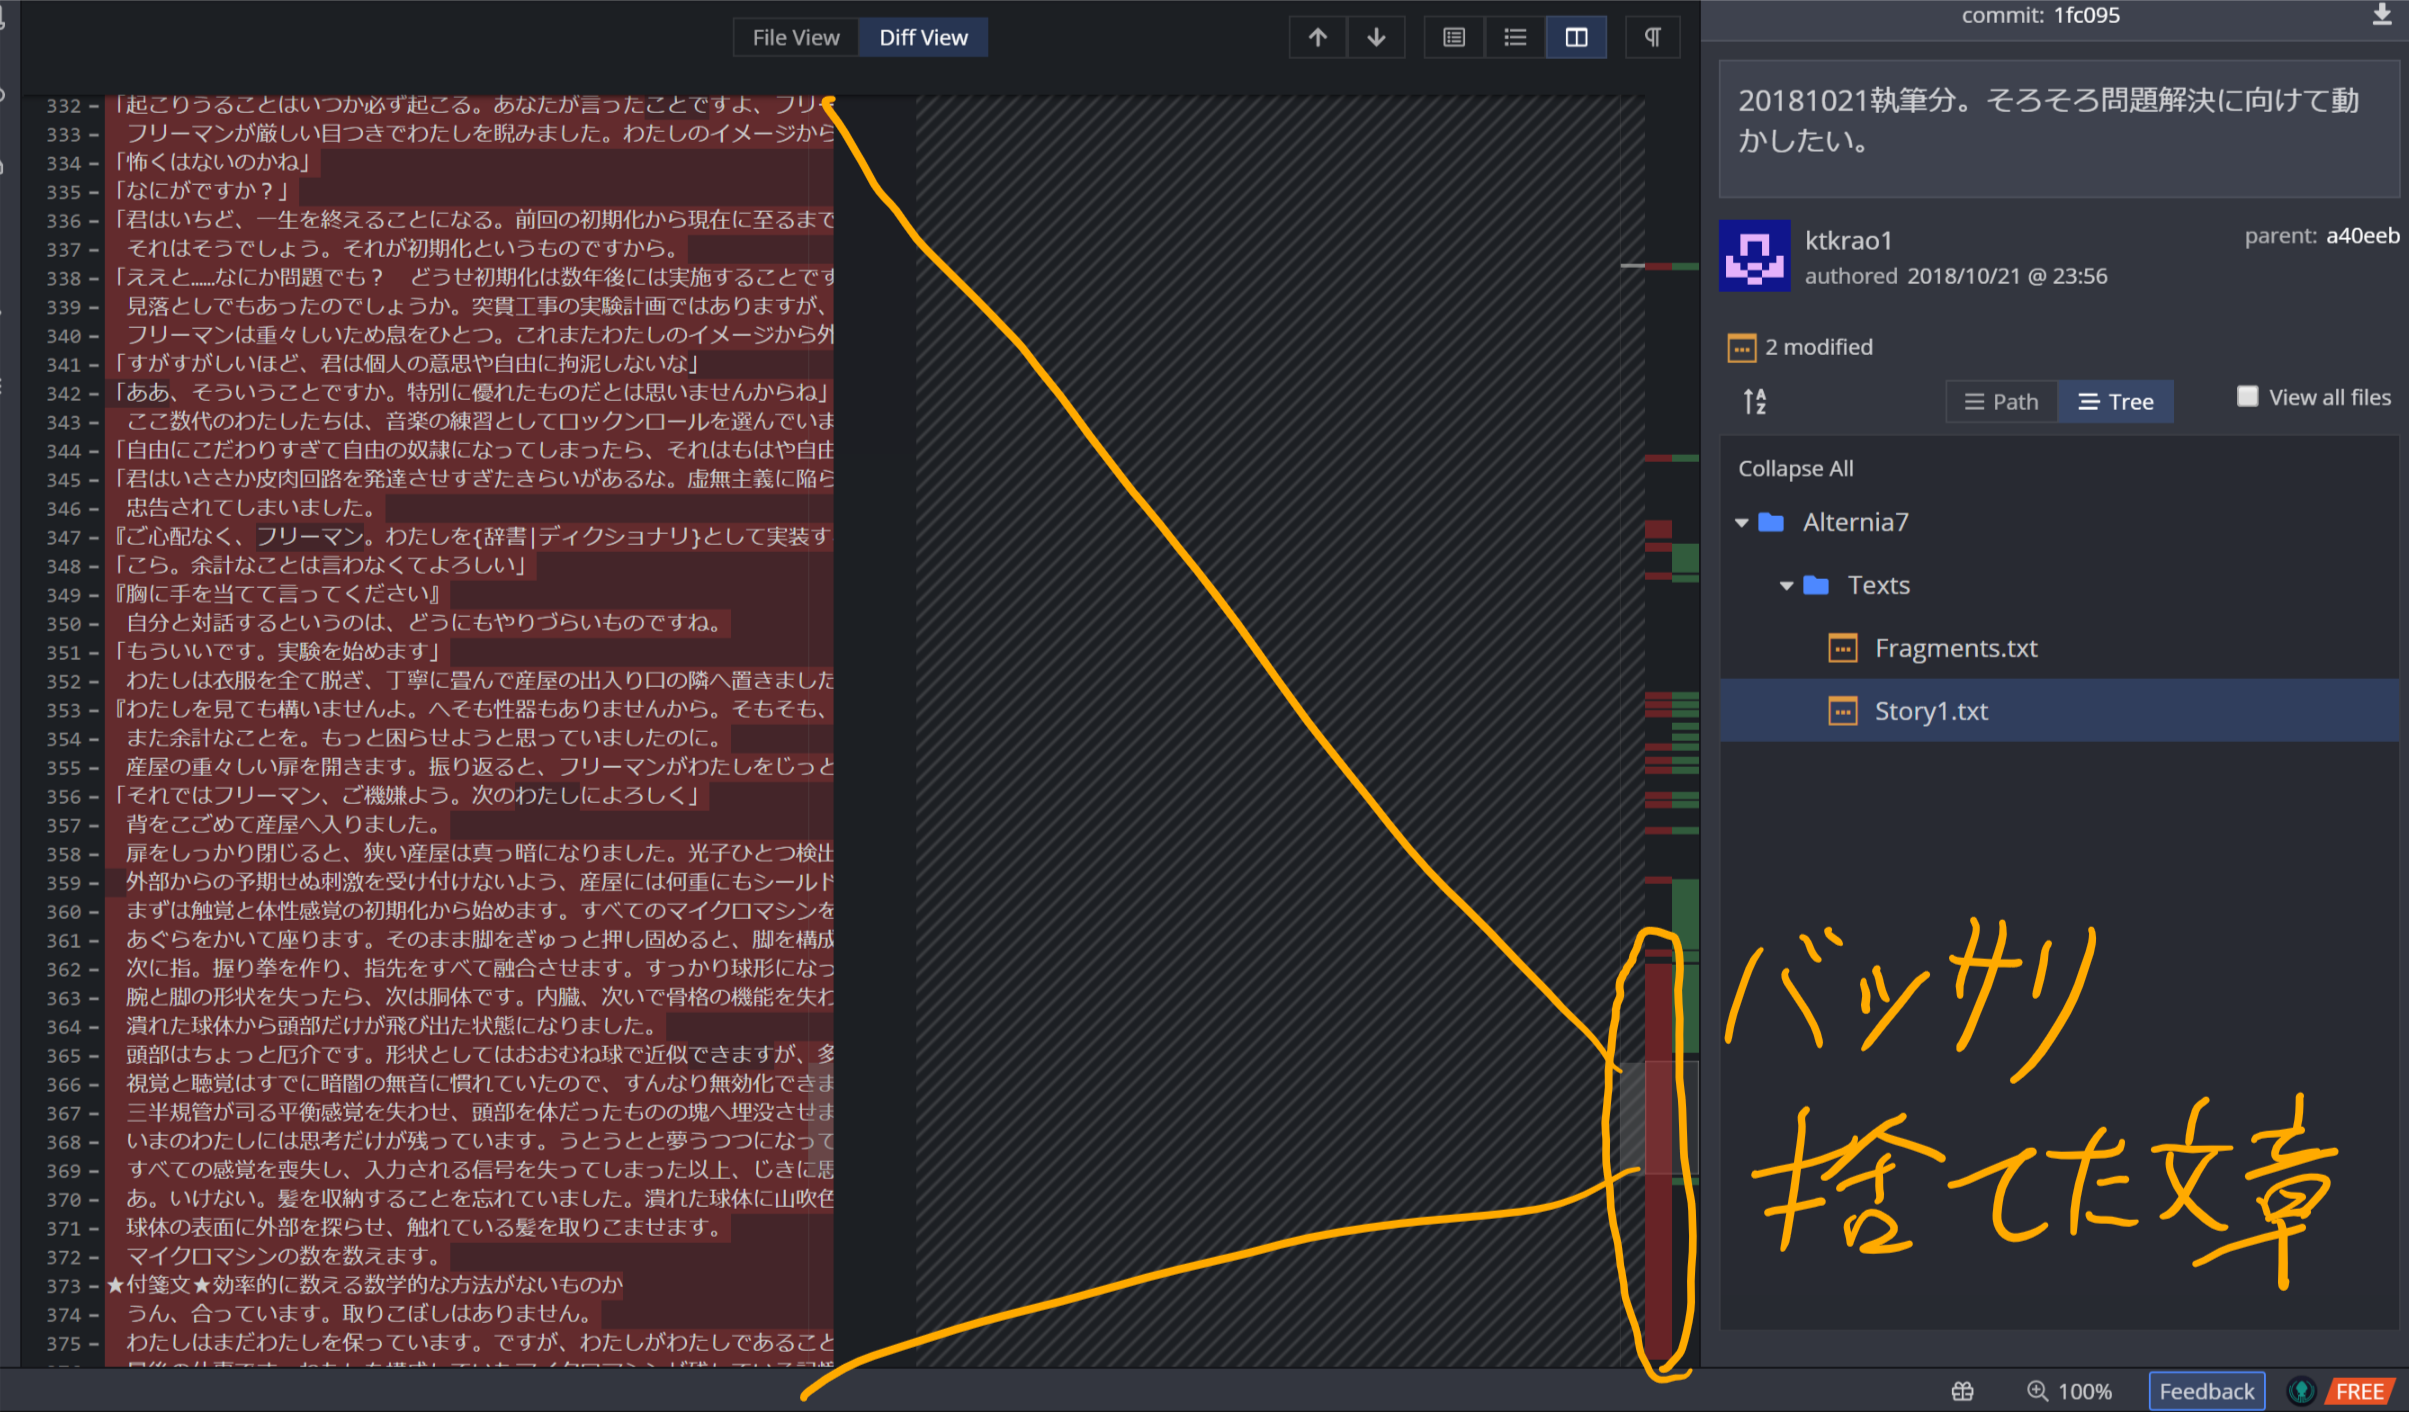Viewport: 2409px width, 1412px height.
Task: Select the Diff View tab
Action: (x=923, y=38)
